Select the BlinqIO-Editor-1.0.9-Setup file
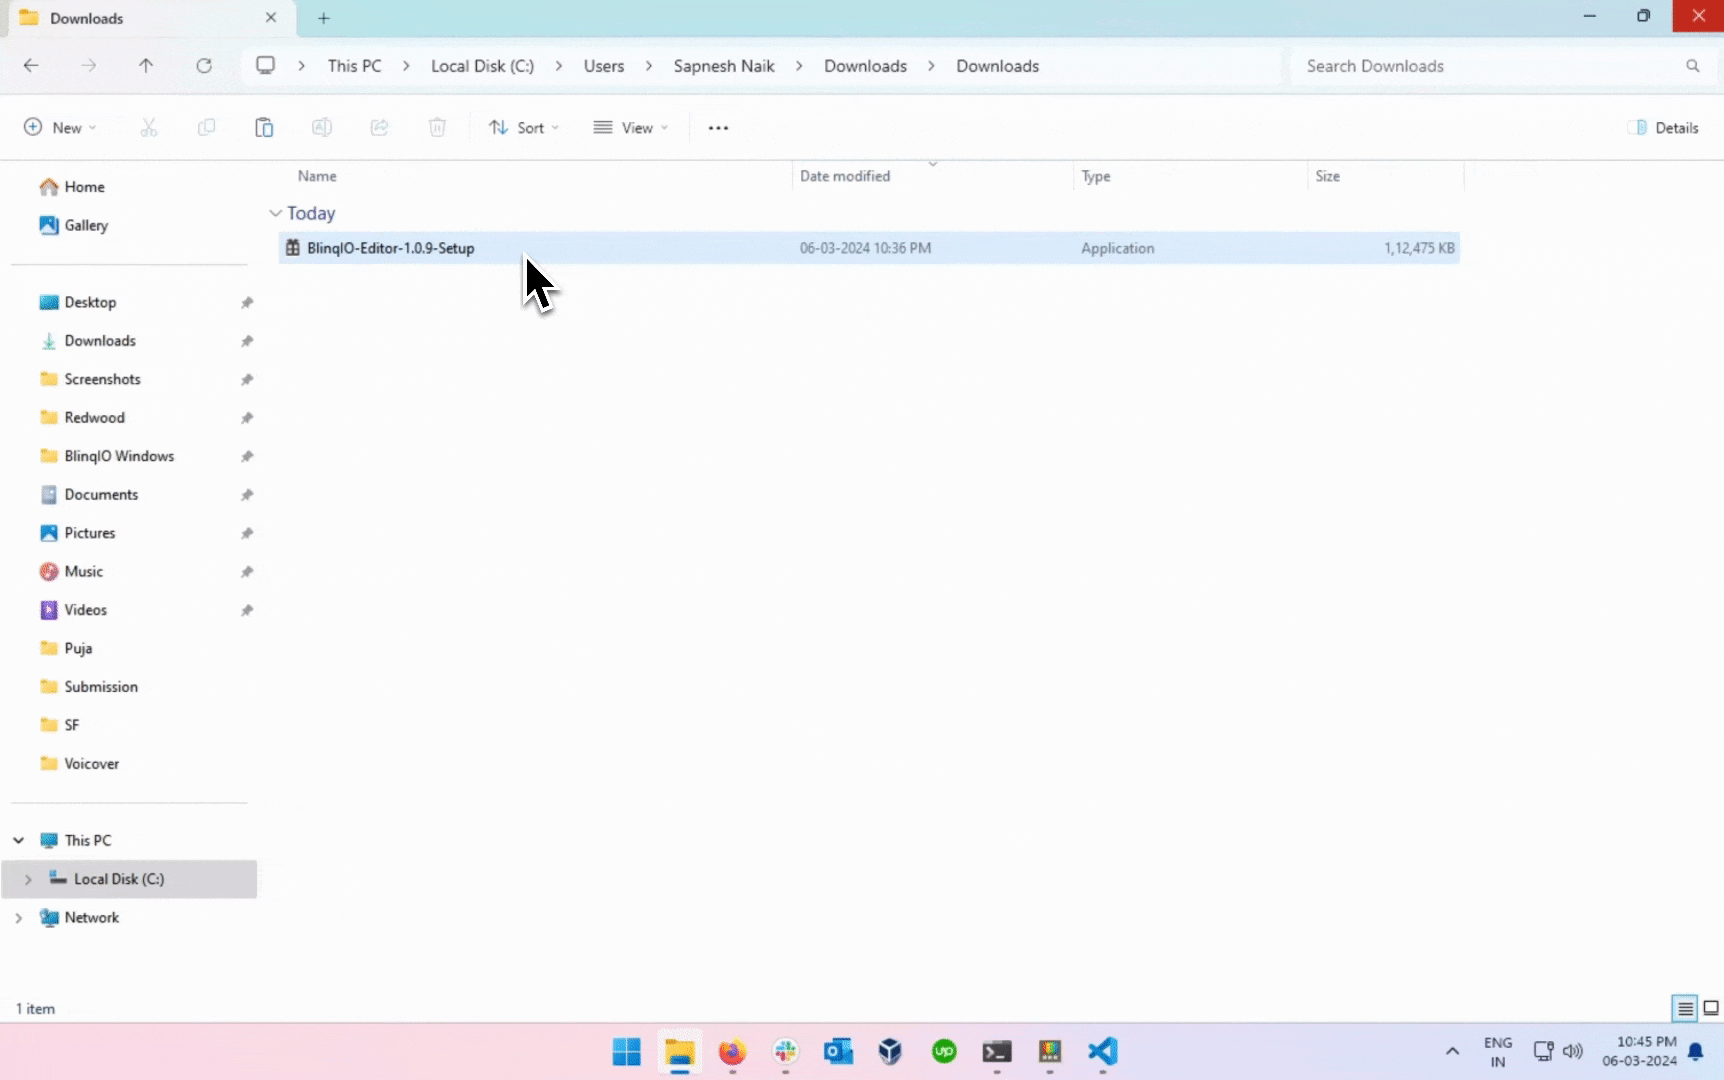Image resolution: width=1724 pixels, height=1080 pixels. coord(869,248)
